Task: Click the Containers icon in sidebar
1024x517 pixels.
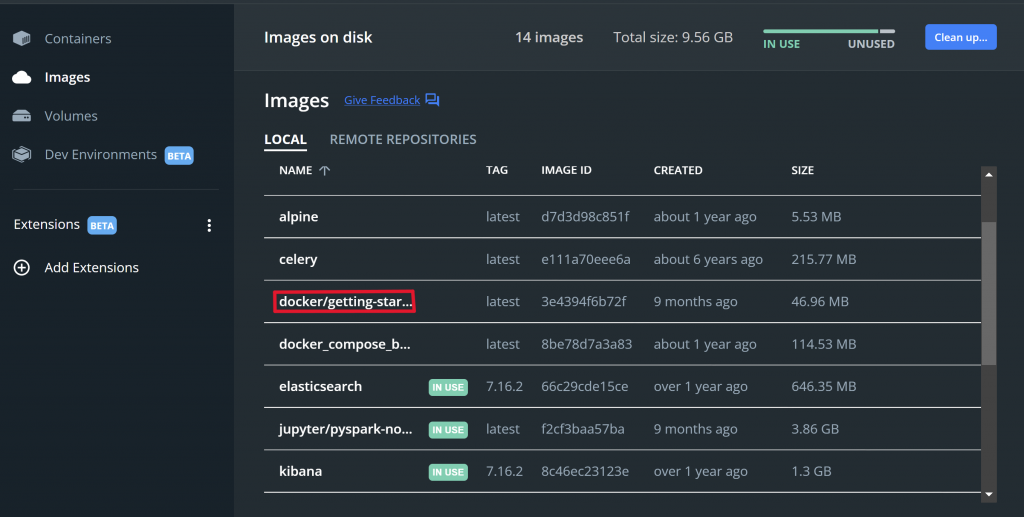Action: pyautogui.click(x=21, y=39)
